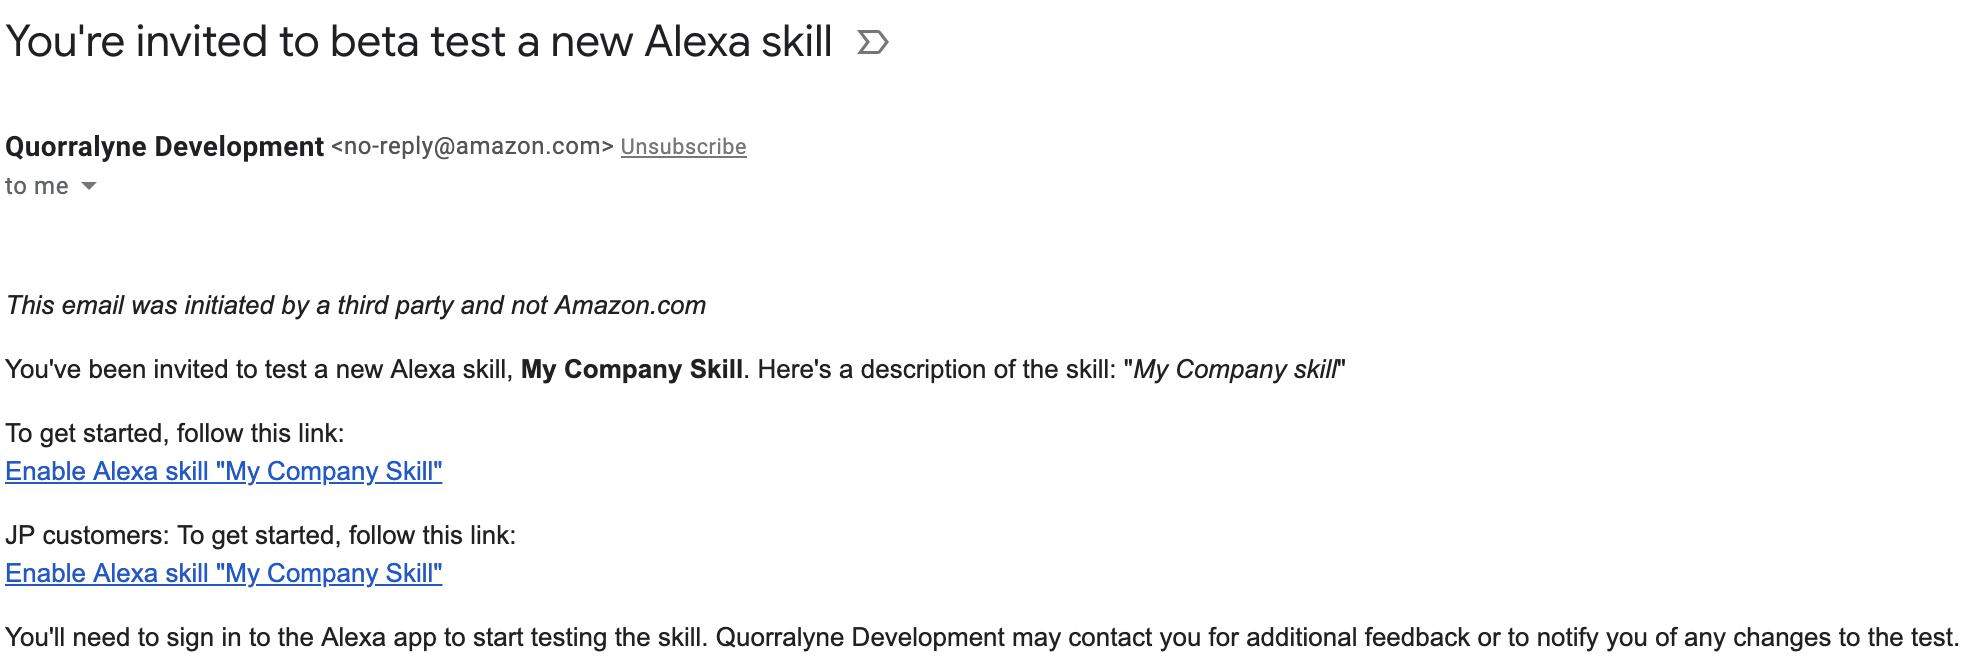Click "Amazon.com" in the italic disclaimer

point(630,305)
